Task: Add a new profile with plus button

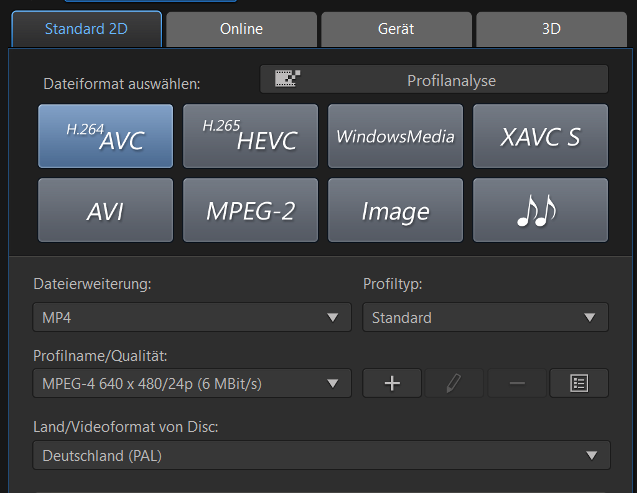Action: point(392,383)
